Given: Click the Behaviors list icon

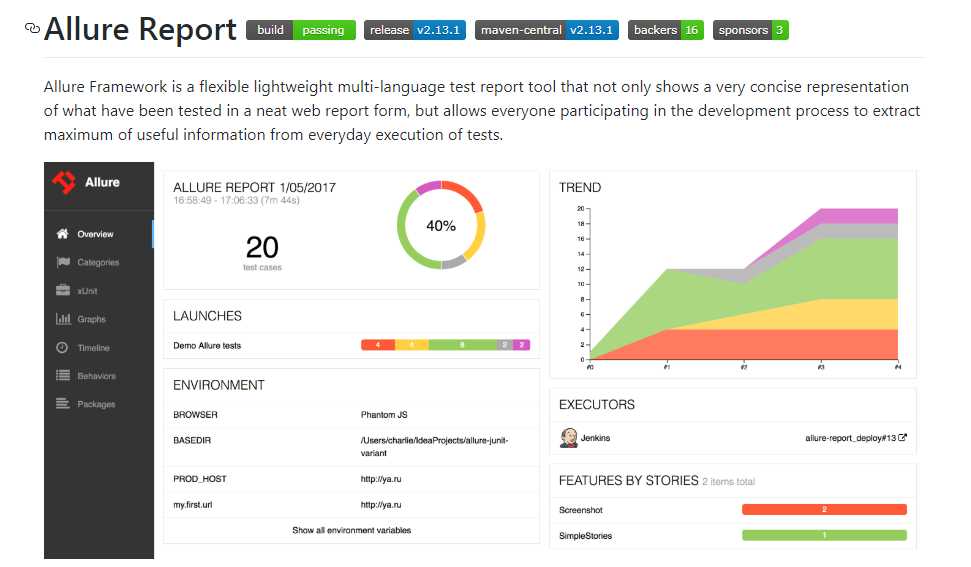Looking at the screenshot, I should 63,375.
